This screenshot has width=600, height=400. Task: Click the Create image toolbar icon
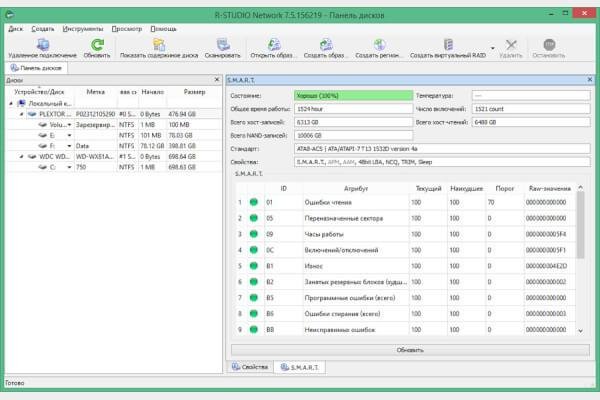326,45
